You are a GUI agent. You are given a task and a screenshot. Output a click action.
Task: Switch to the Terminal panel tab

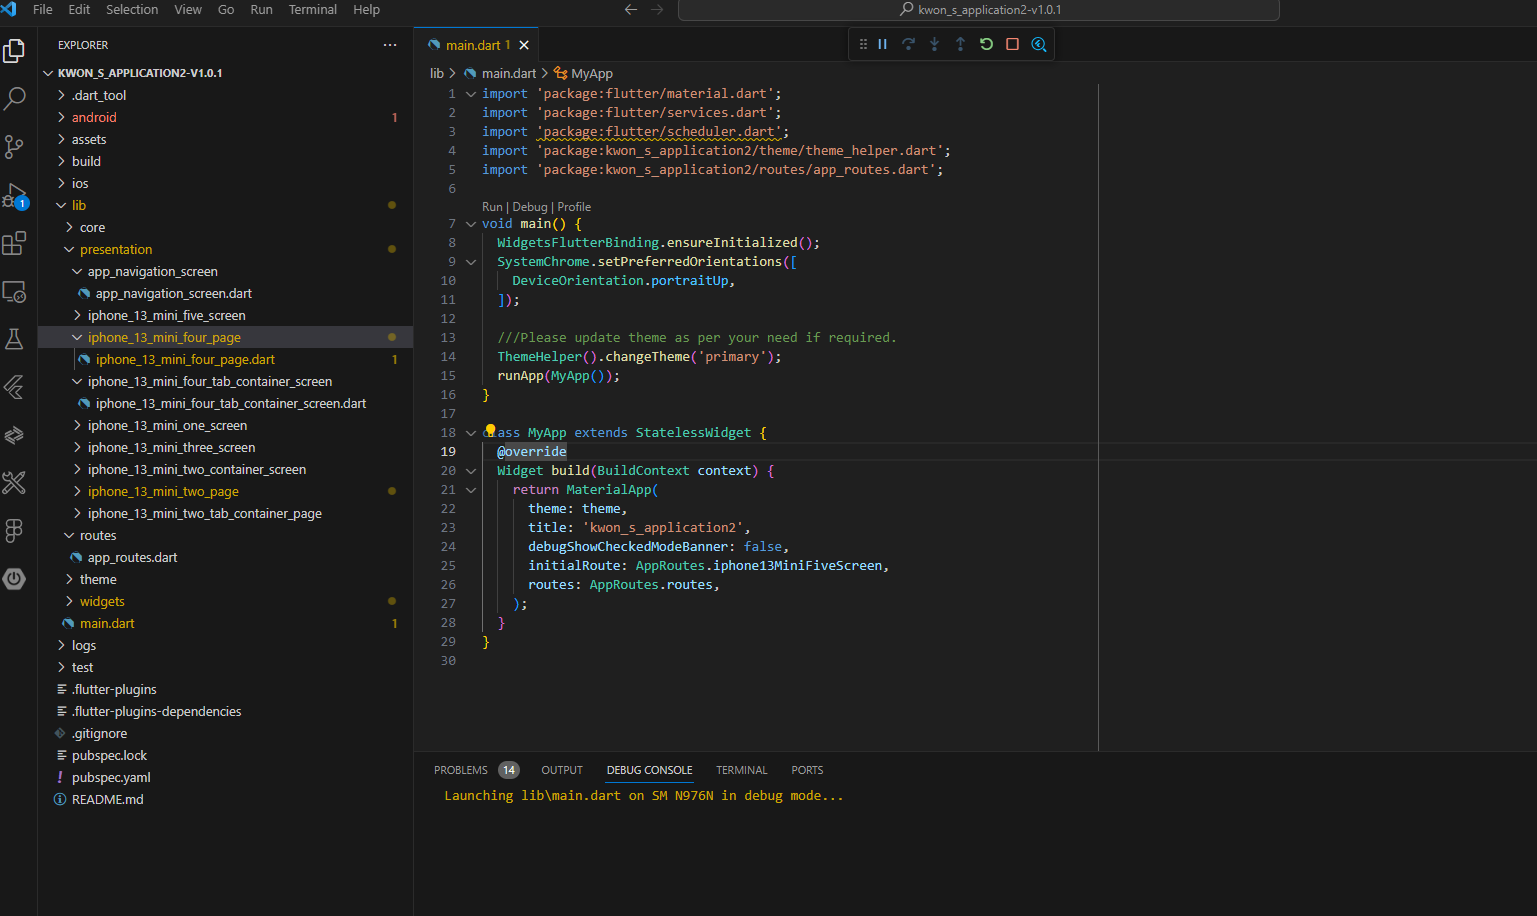coord(742,770)
